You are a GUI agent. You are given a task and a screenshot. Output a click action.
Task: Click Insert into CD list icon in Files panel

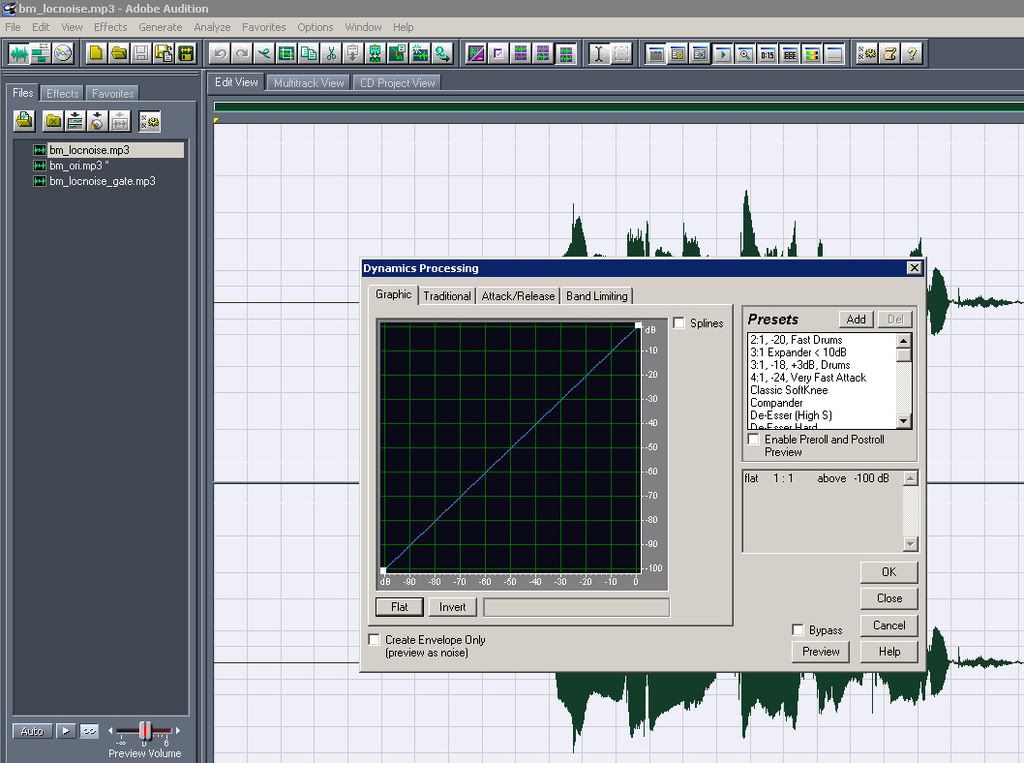(97, 121)
